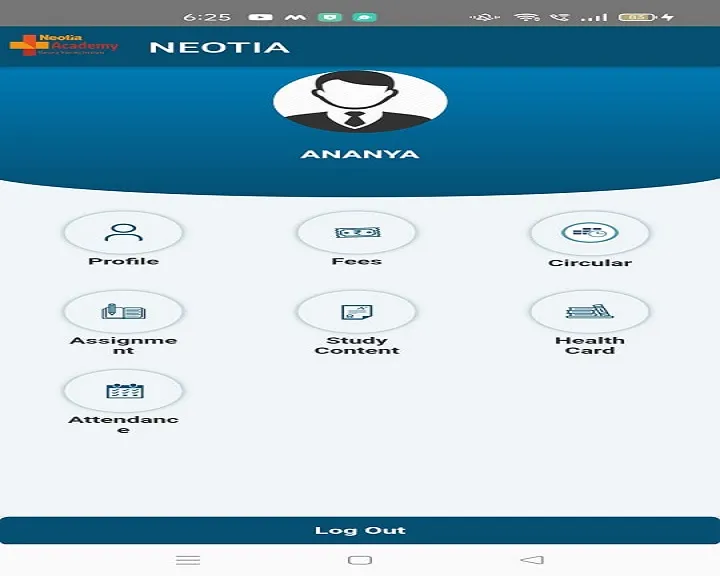Open the Profile icon
720x576 pixels.
click(124, 232)
